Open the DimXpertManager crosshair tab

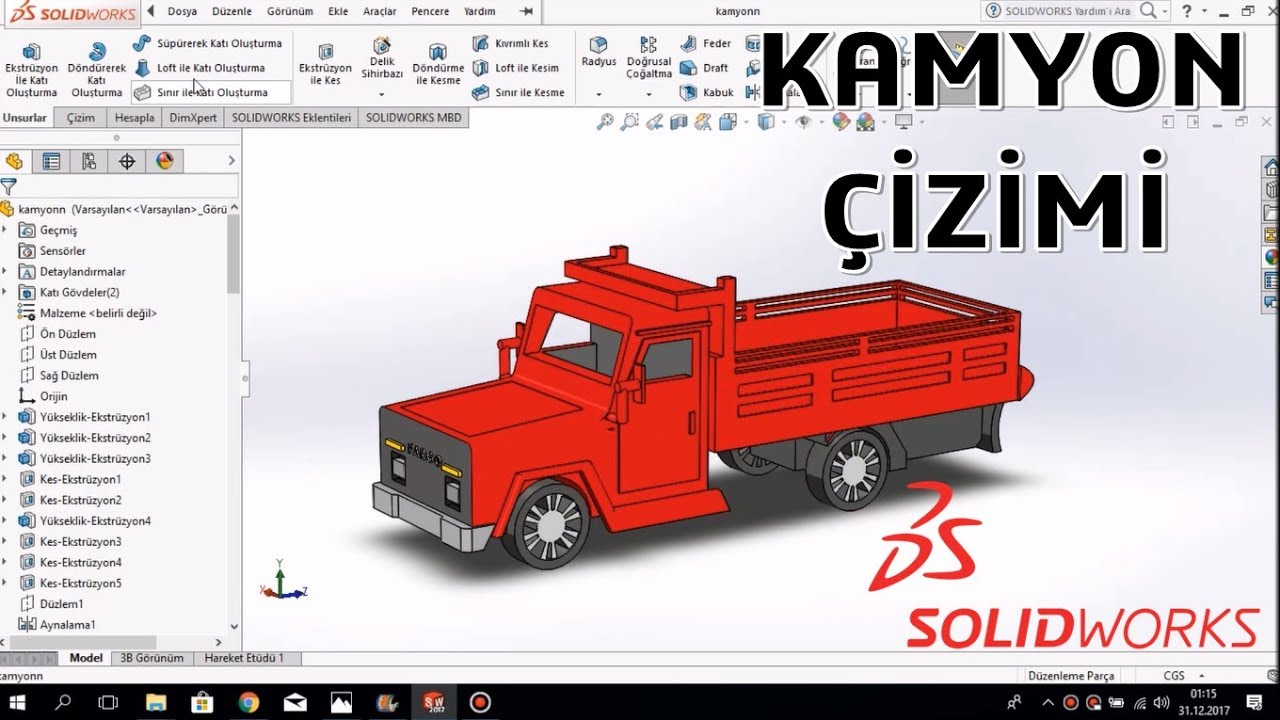pyautogui.click(x=127, y=161)
